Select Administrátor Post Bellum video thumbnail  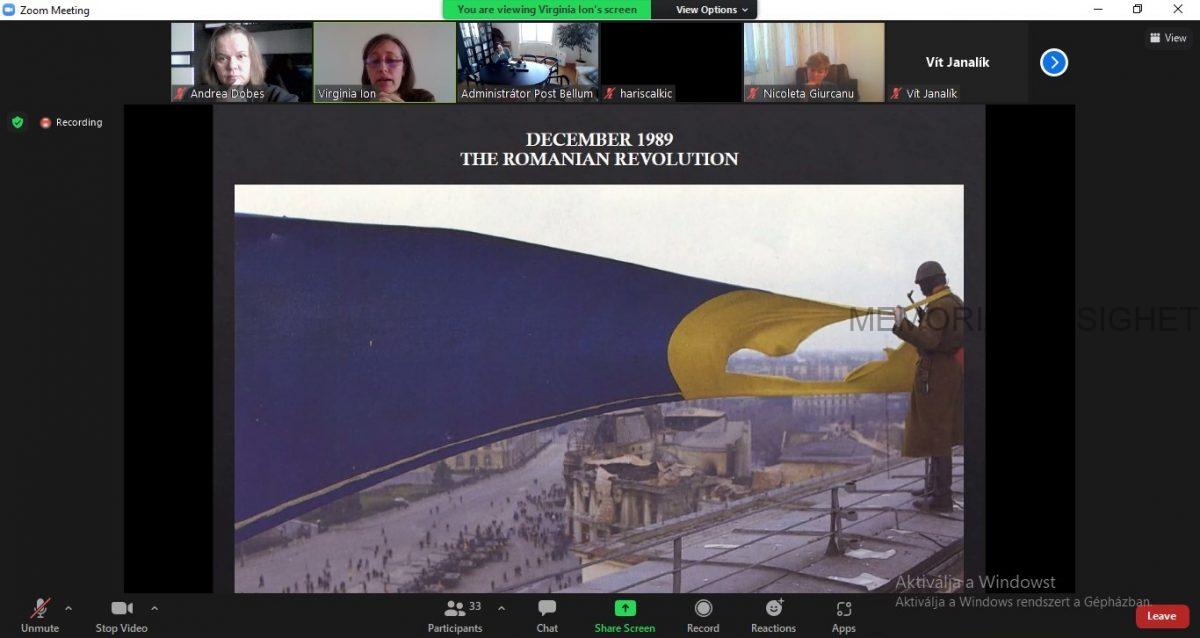pos(528,62)
